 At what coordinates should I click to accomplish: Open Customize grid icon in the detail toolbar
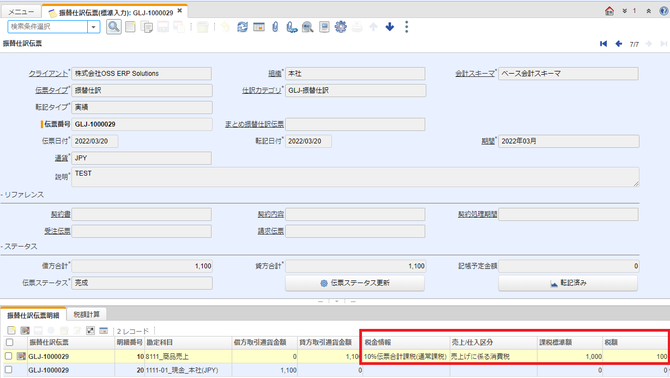[103, 331]
